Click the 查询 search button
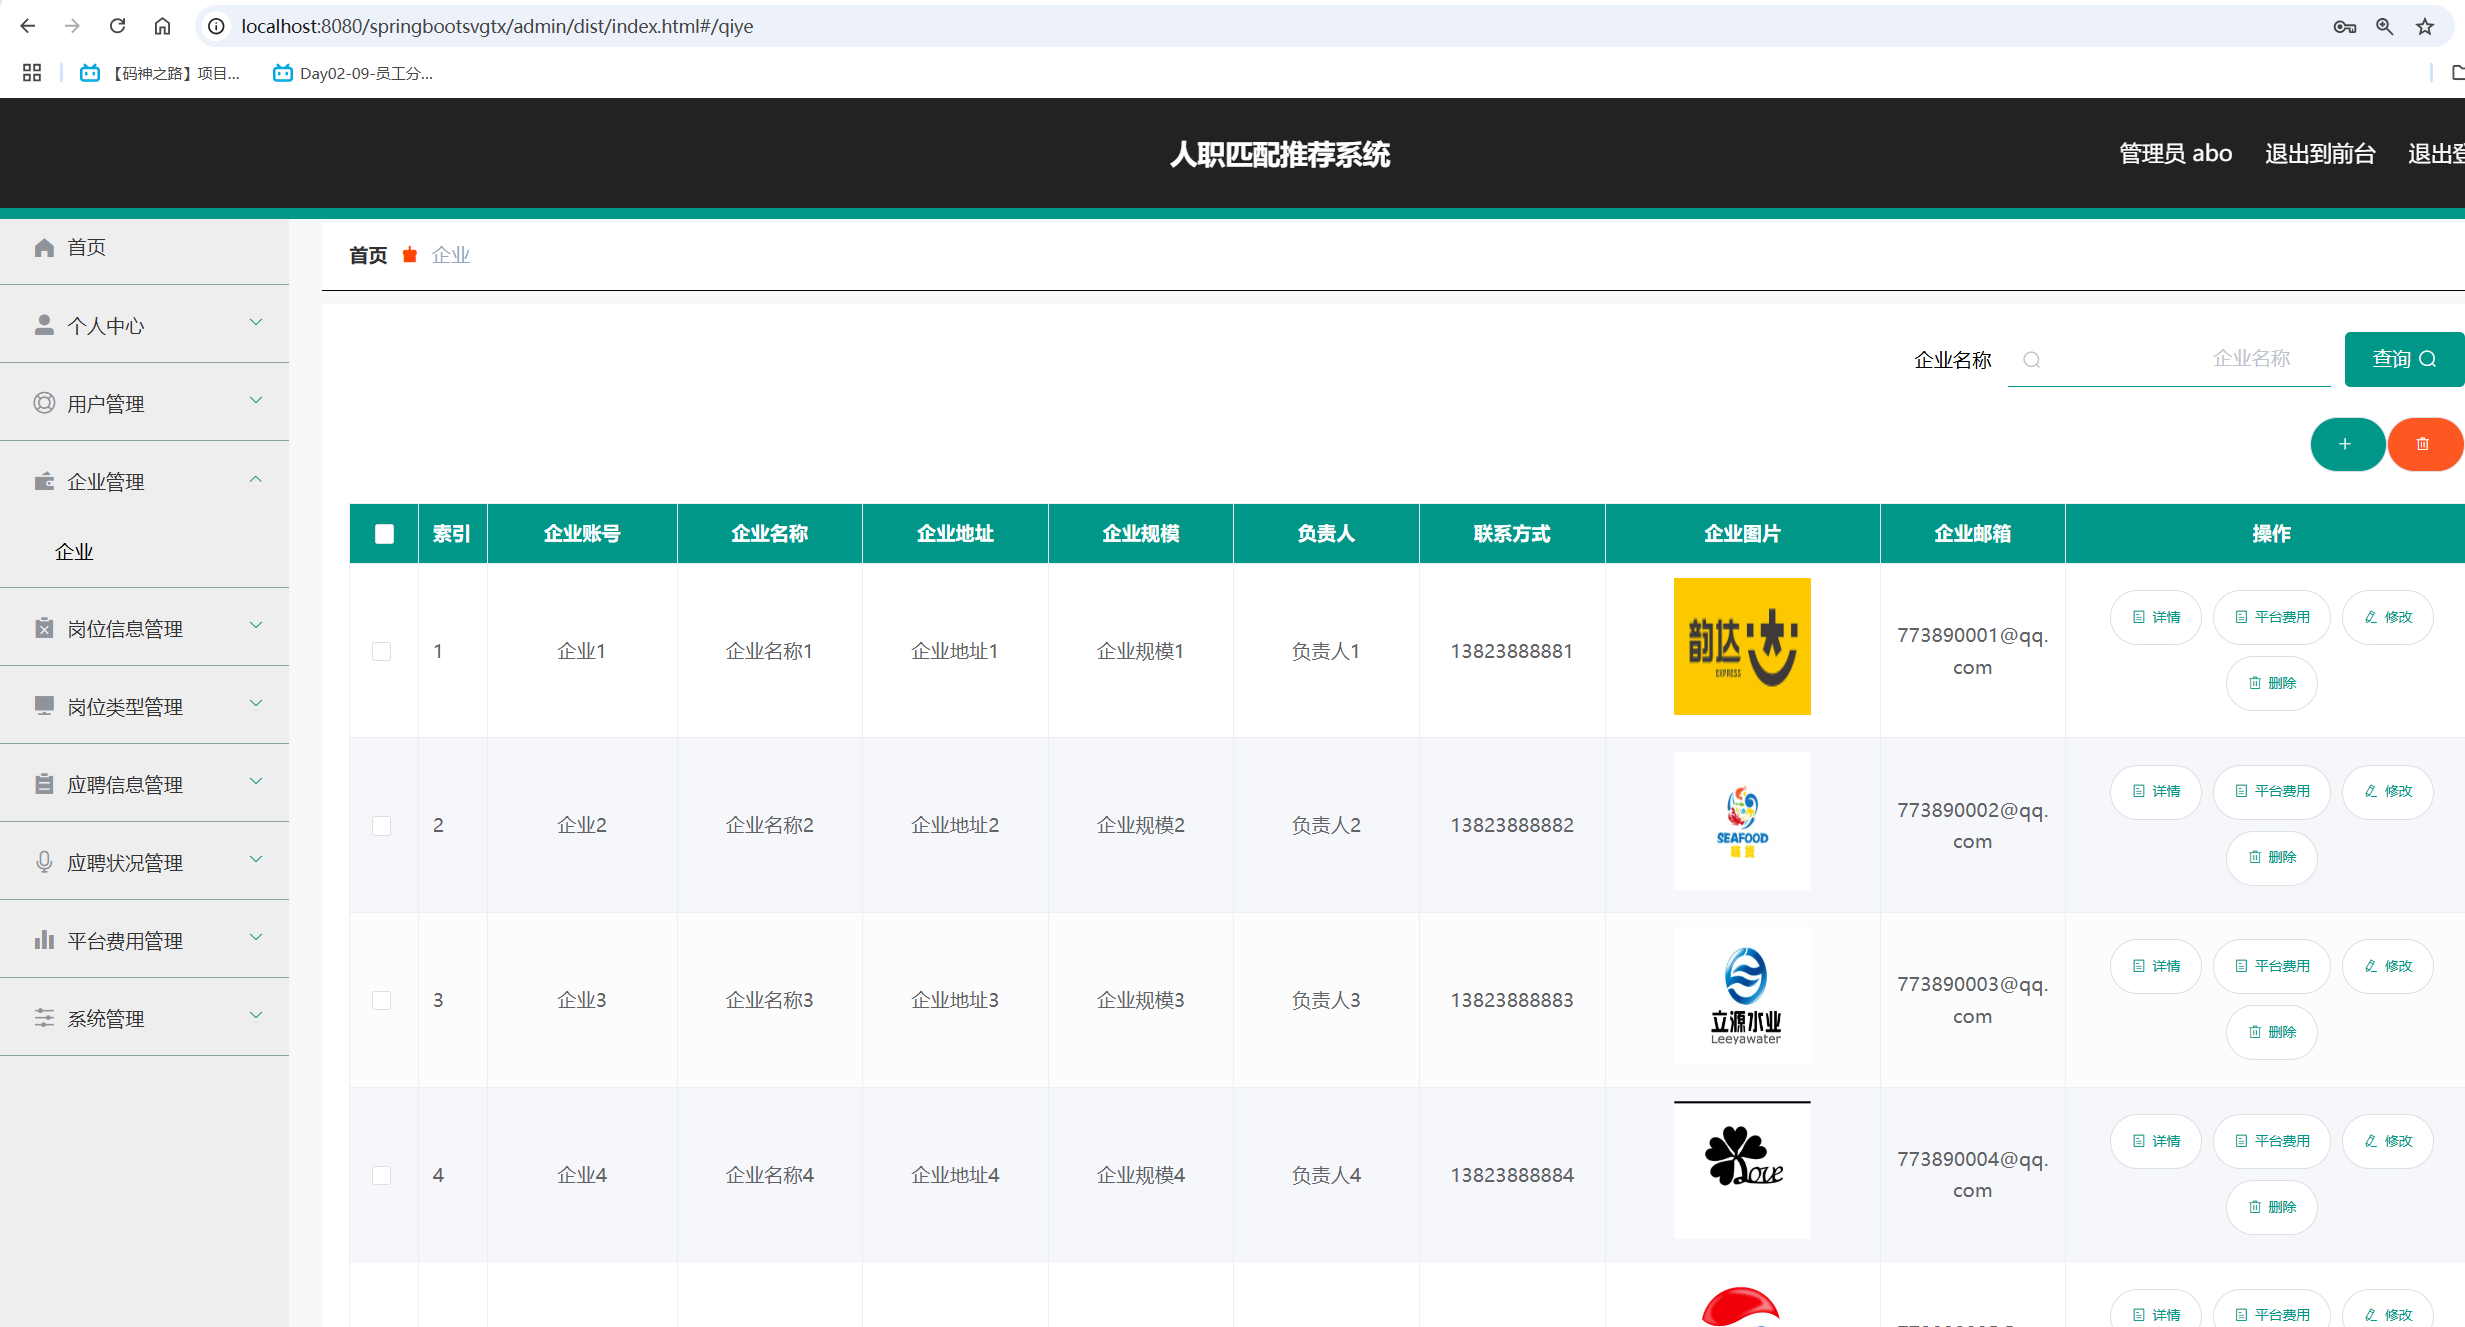2465x1327 pixels. [2404, 359]
